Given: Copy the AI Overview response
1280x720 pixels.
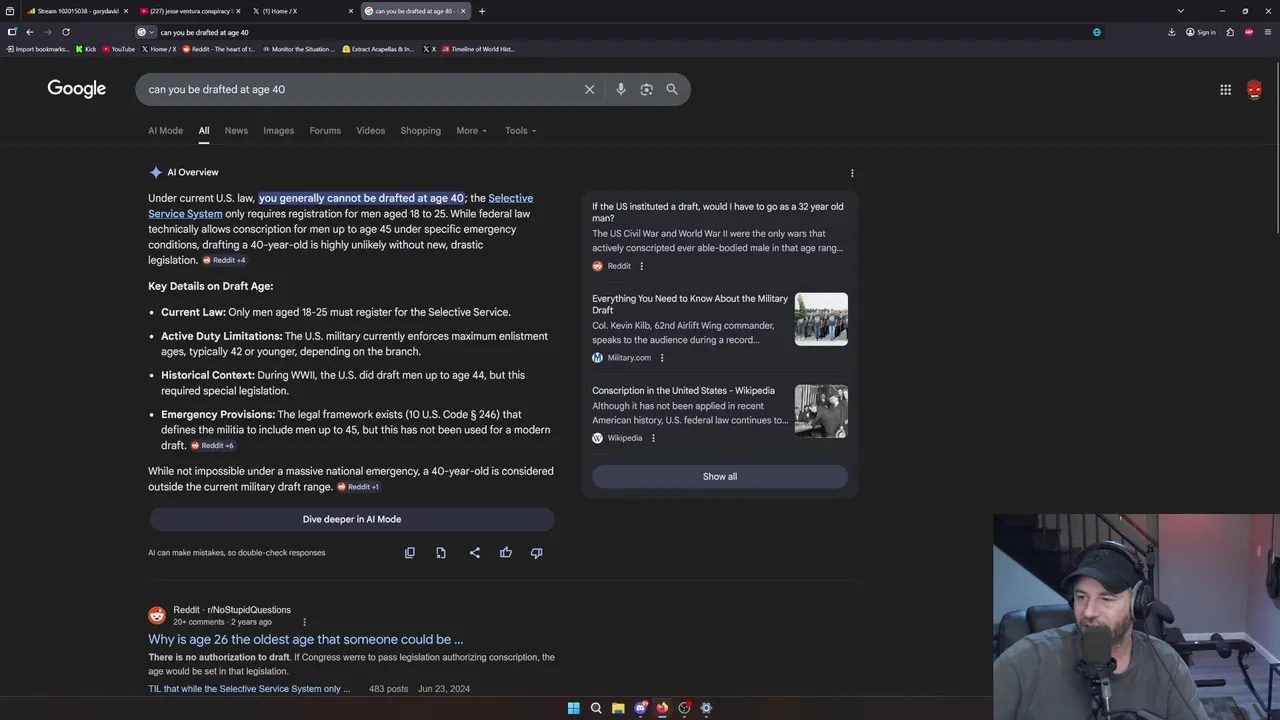Looking at the screenshot, I should point(409,552).
